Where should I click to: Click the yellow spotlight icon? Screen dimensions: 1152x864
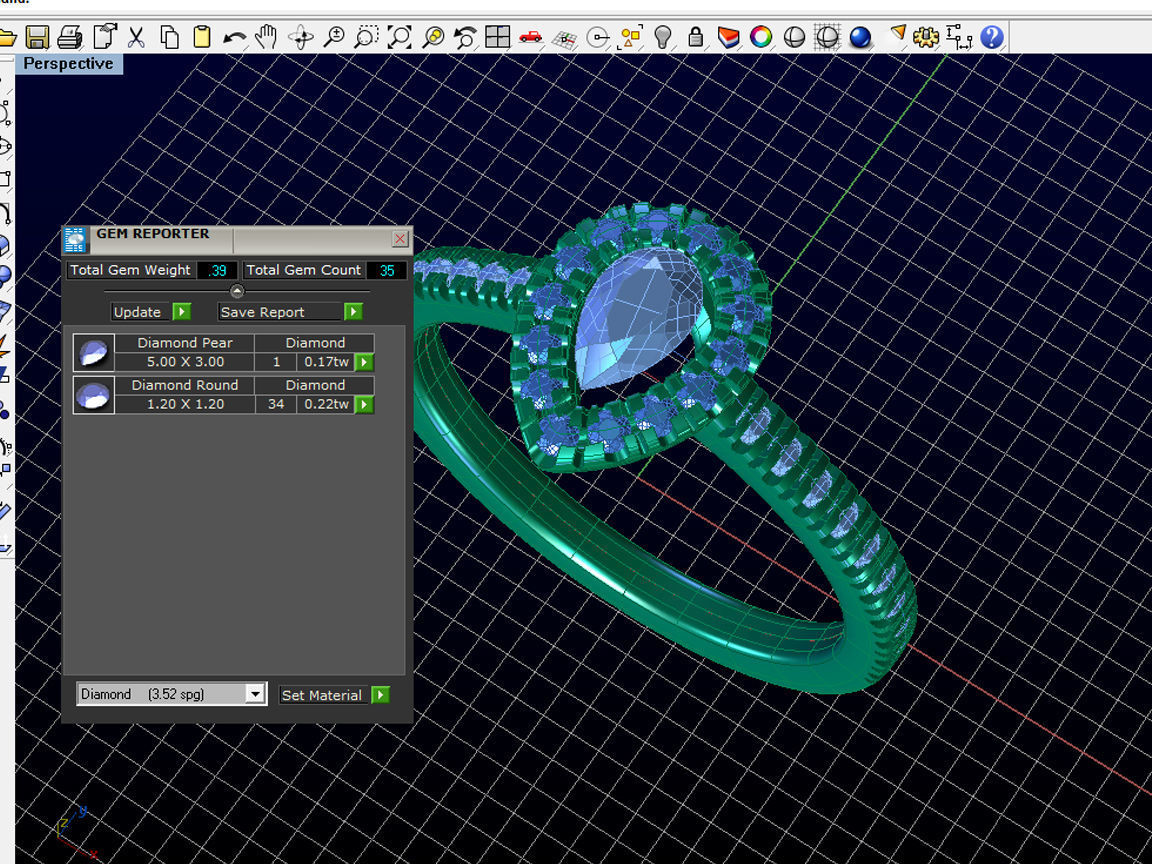click(x=898, y=34)
